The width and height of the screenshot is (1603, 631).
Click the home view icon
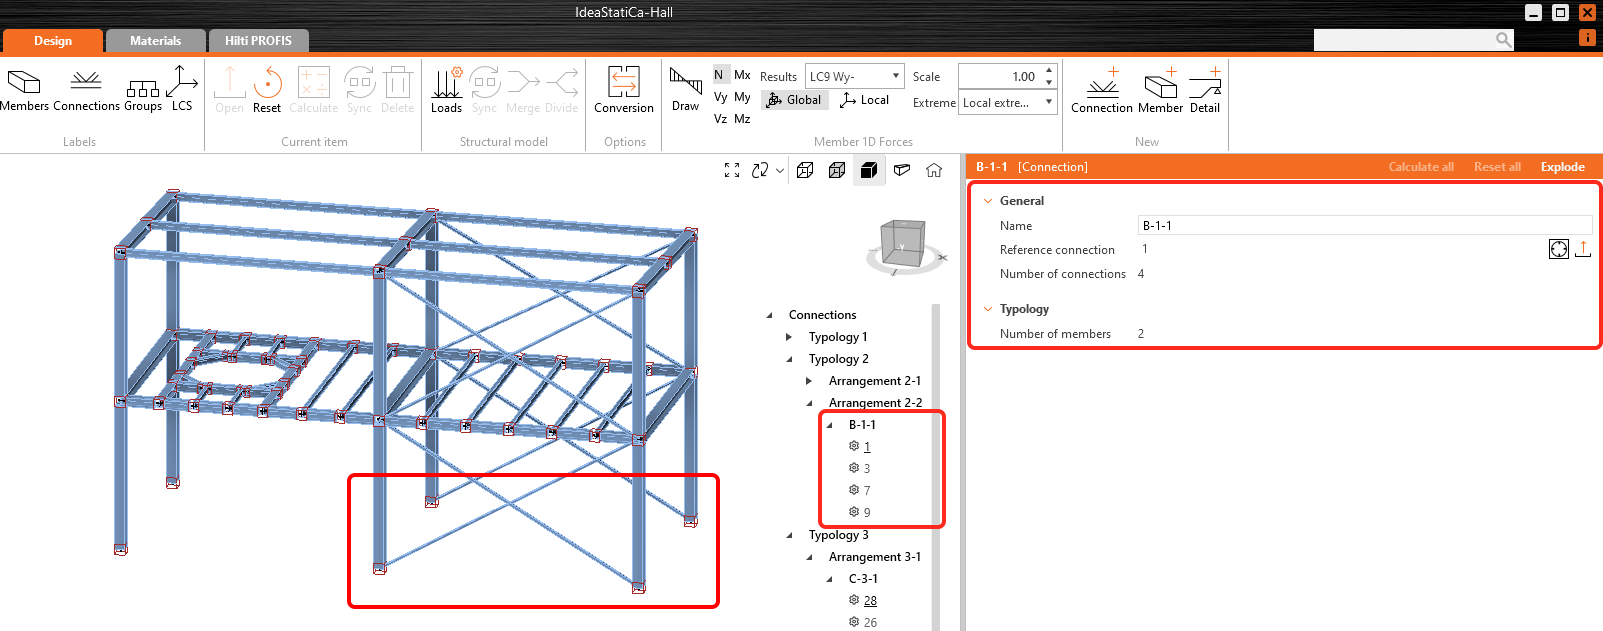click(934, 170)
